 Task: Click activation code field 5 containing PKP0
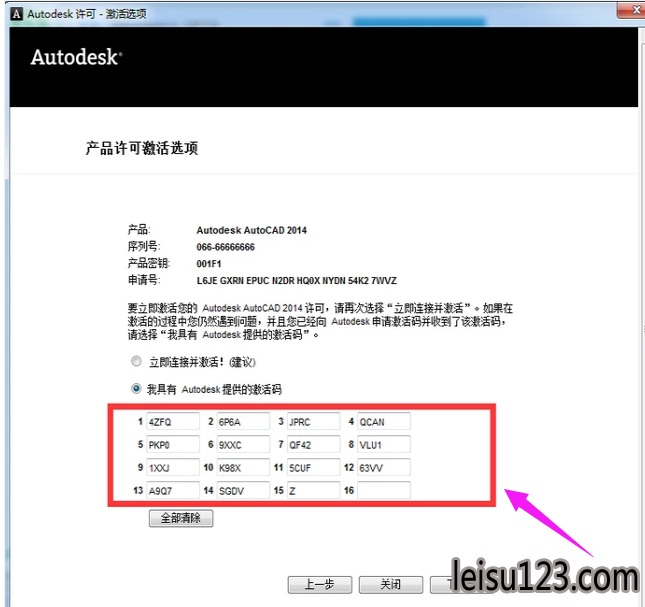pyautogui.click(x=173, y=445)
